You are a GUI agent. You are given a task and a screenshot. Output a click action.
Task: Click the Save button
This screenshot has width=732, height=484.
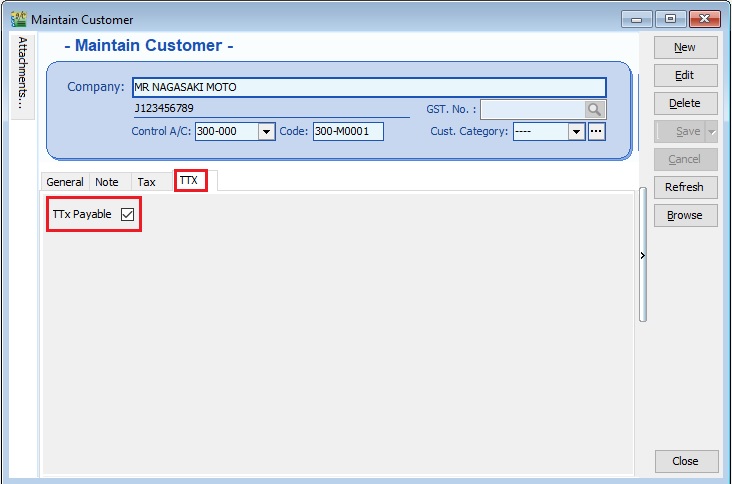pyautogui.click(x=681, y=132)
